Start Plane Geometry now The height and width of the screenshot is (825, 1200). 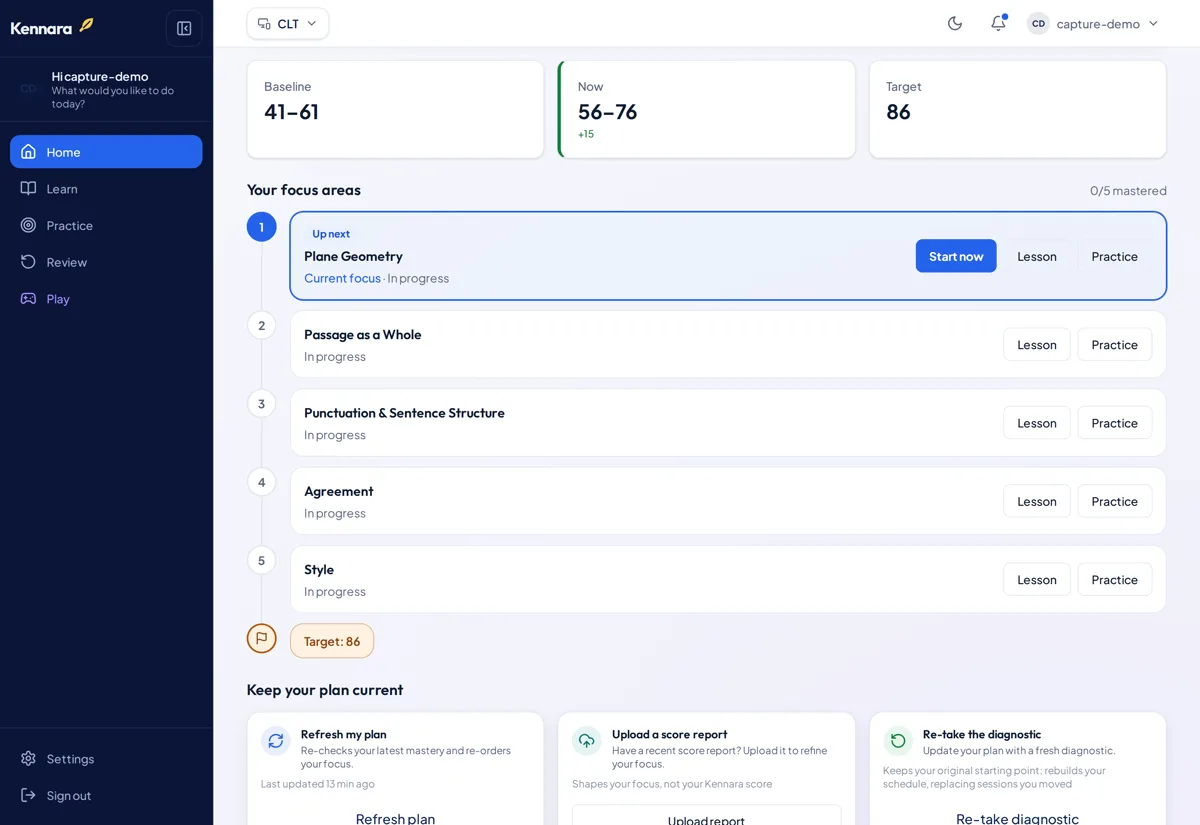point(956,256)
